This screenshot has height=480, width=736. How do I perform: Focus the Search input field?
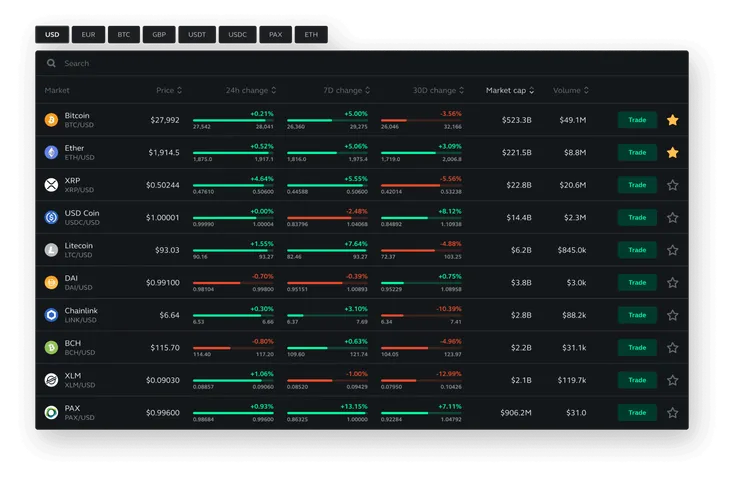point(360,63)
